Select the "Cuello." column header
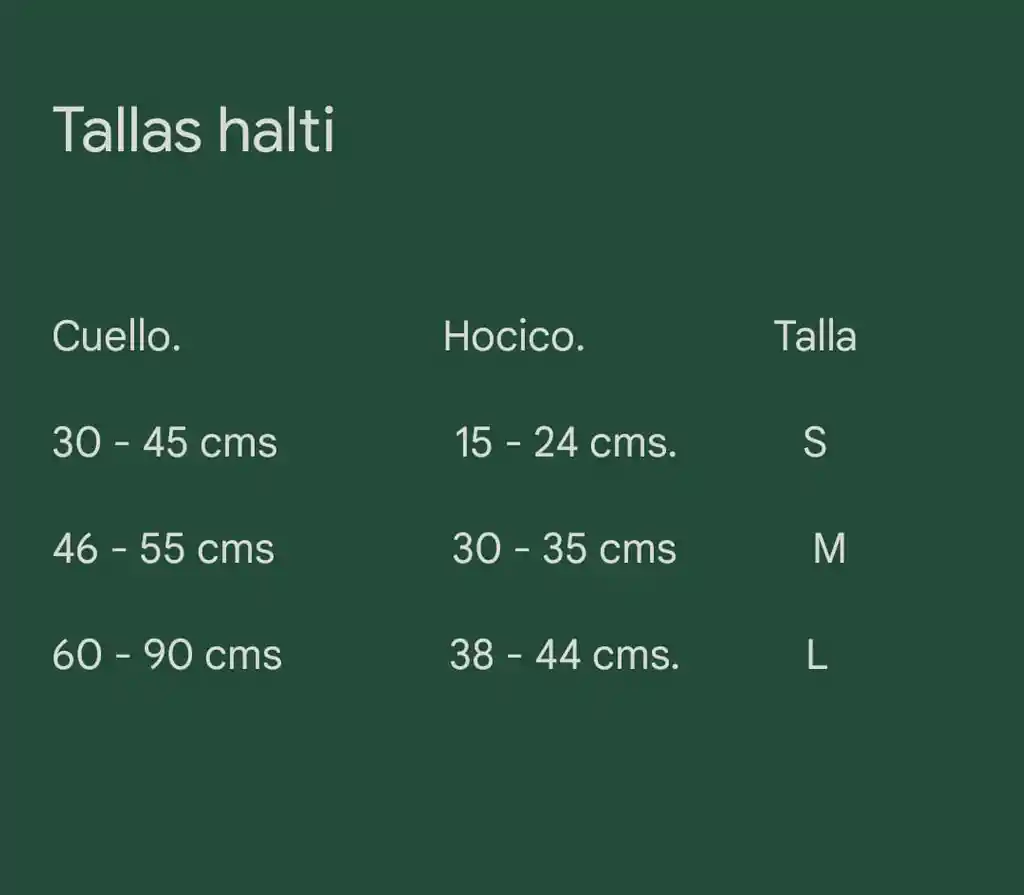The height and width of the screenshot is (895, 1024). click(117, 336)
